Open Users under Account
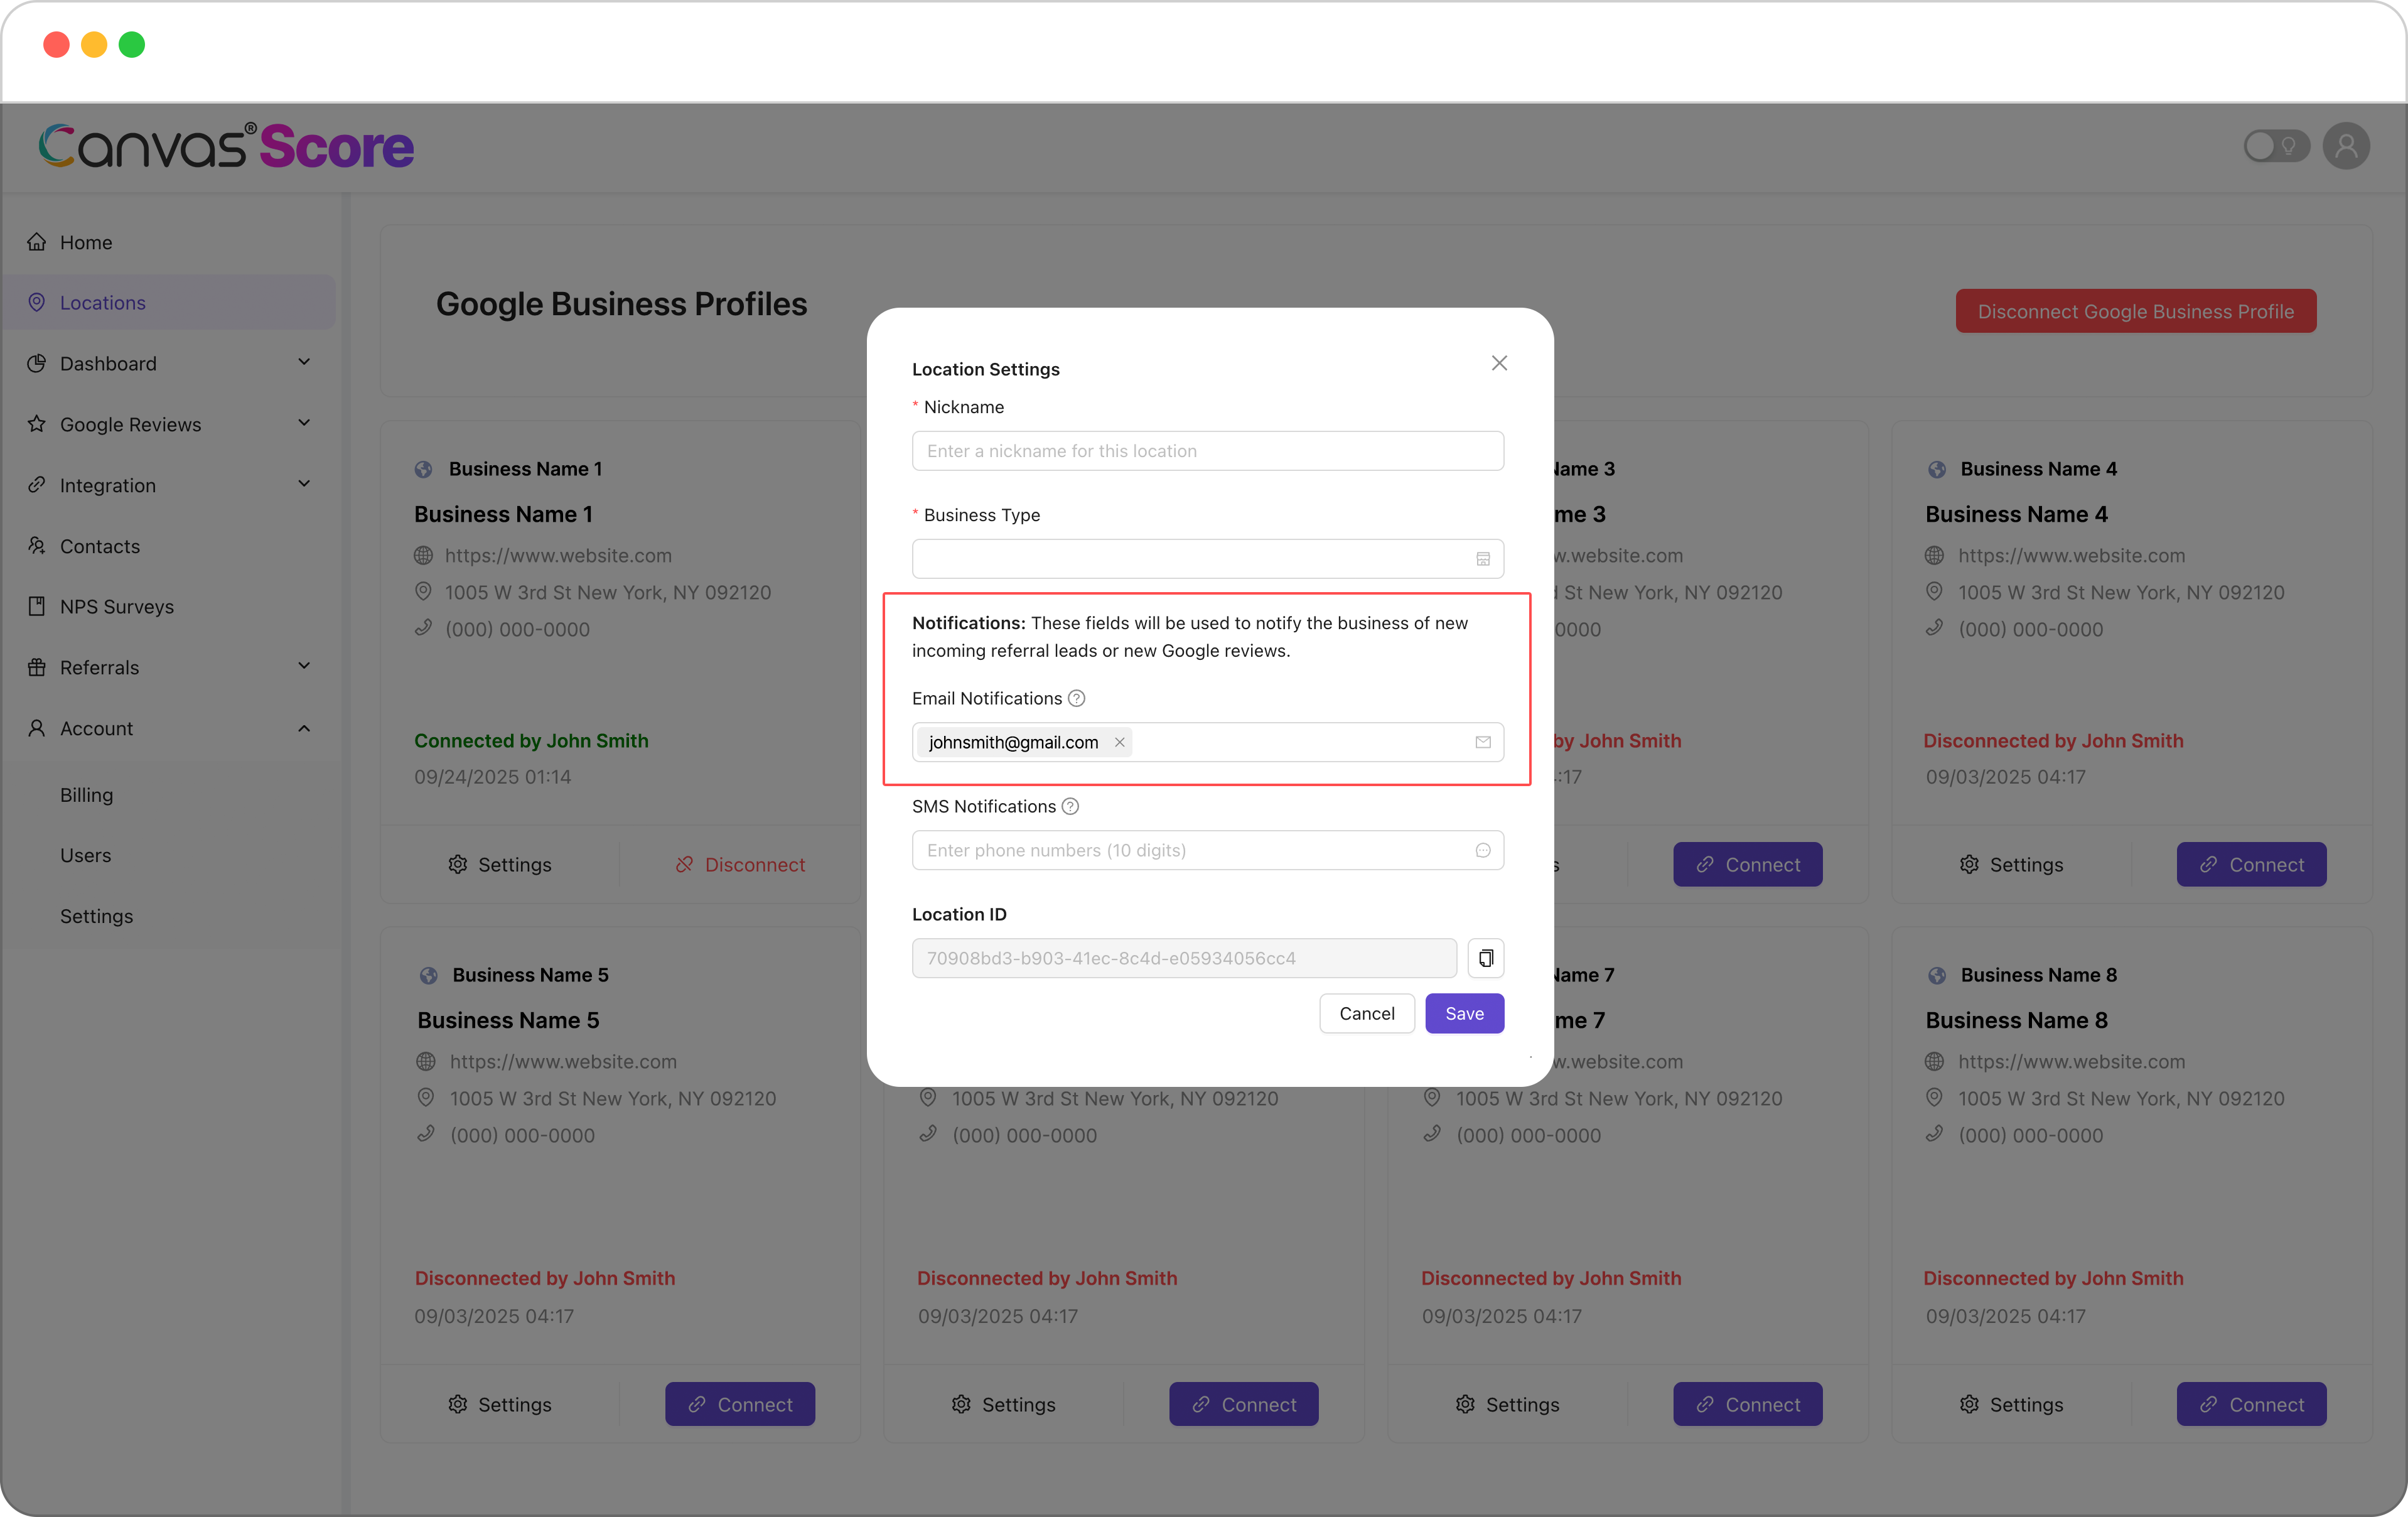Viewport: 2408px width, 1517px height. tap(85, 855)
